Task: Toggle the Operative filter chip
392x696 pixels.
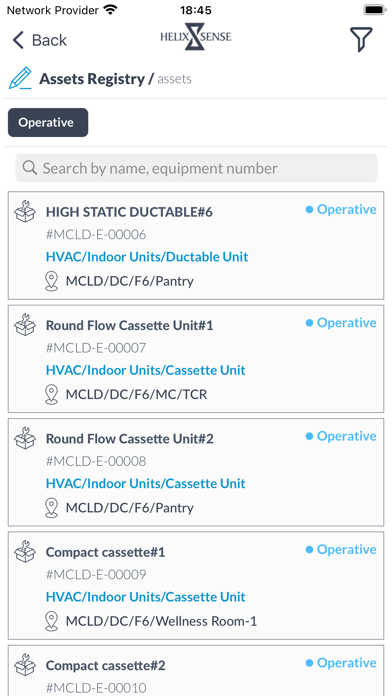Action: coord(48,123)
